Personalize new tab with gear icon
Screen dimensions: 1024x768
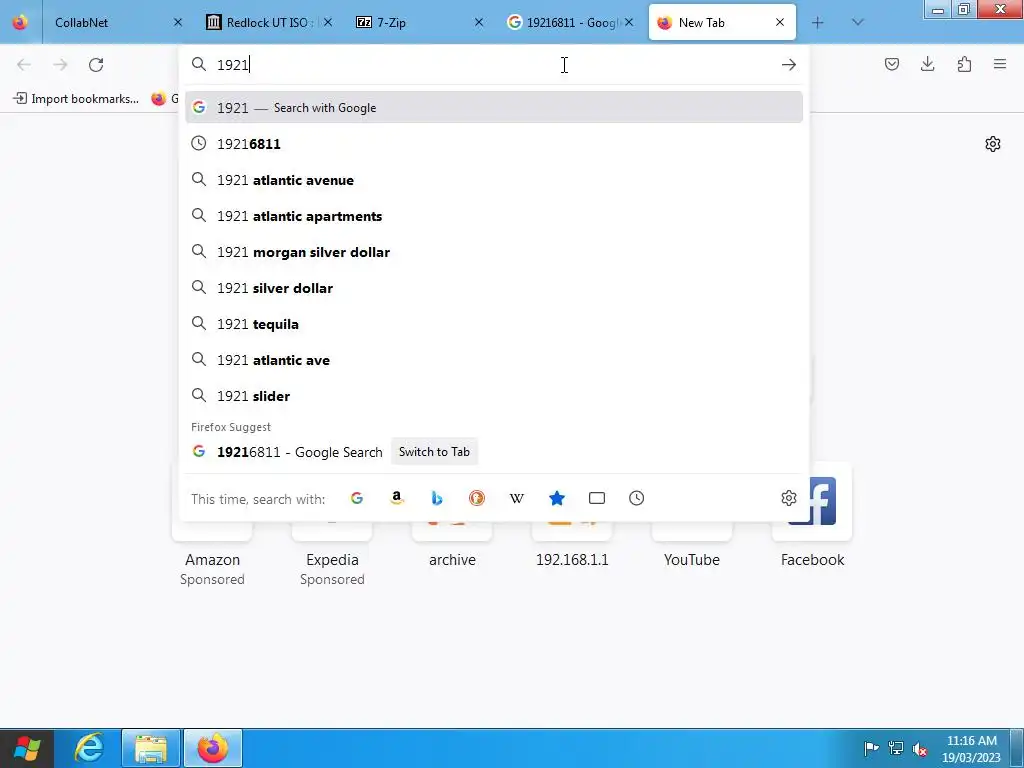click(x=993, y=144)
